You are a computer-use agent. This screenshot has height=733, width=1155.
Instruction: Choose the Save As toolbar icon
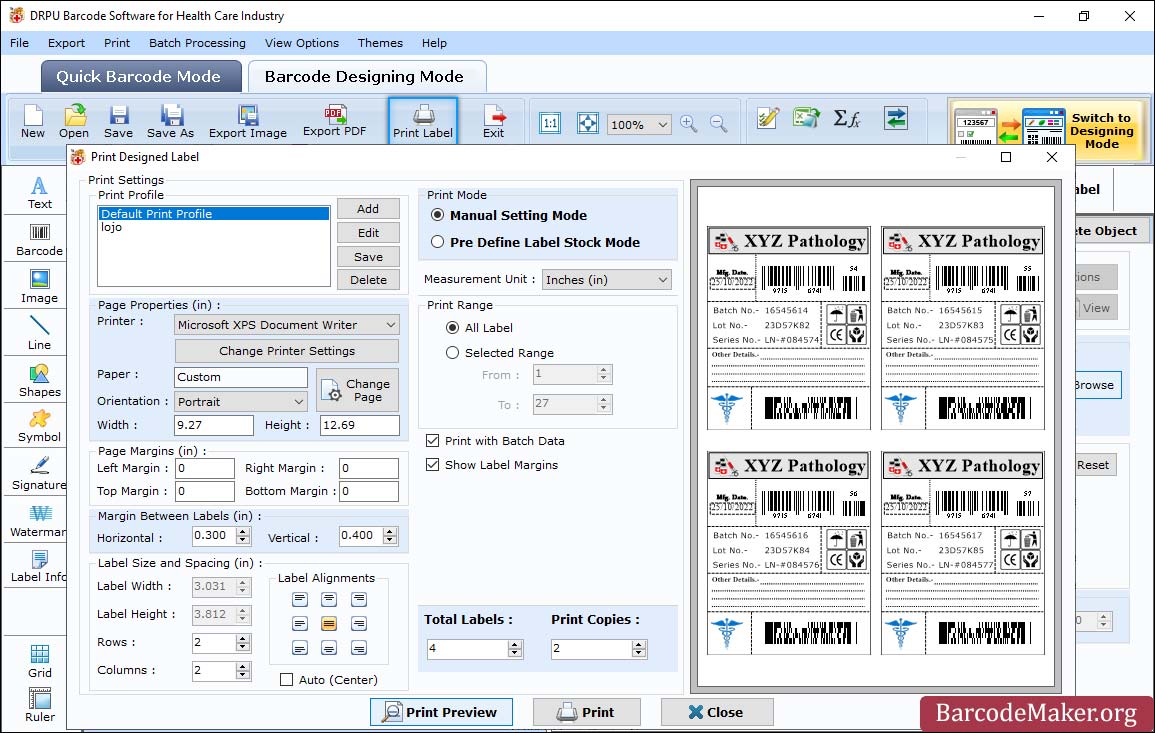click(x=170, y=121)
